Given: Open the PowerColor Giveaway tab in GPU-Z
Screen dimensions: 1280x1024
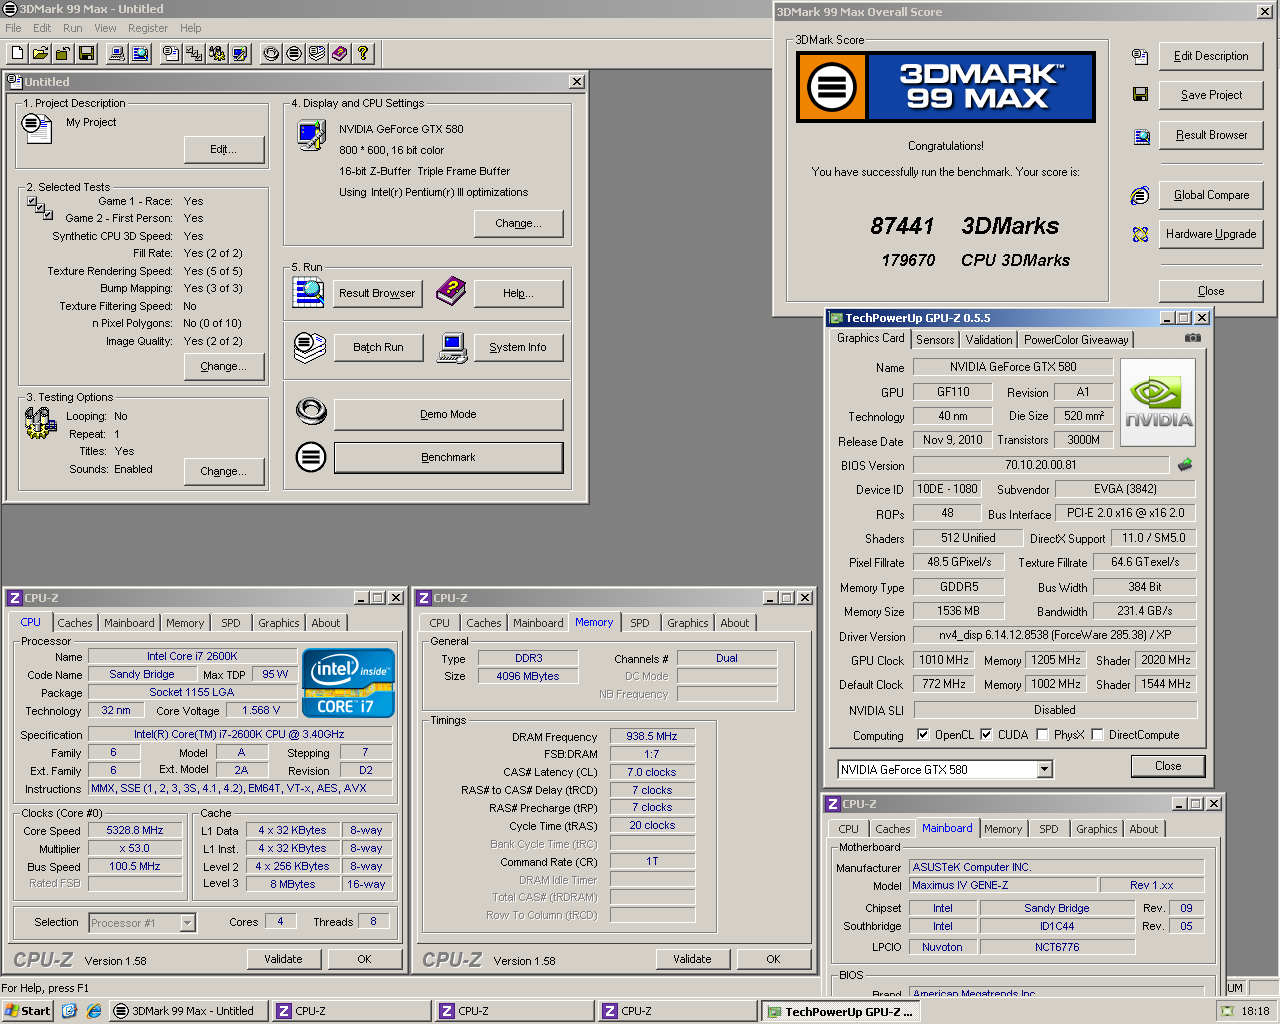Looking at the screenshot, I should tap(1076, 340).
